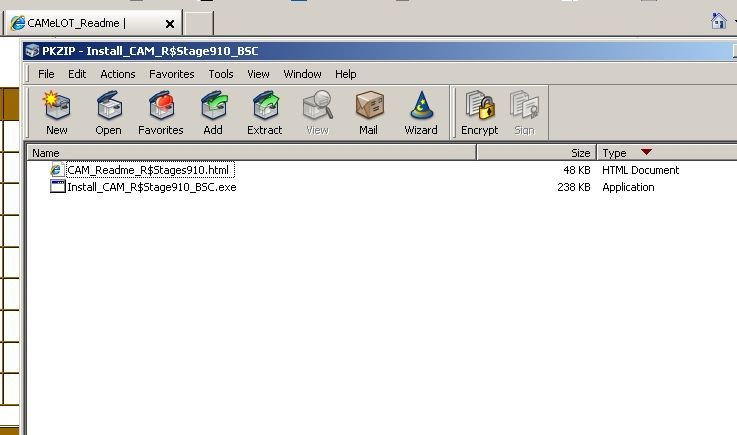Open the Edit menu
Image resolution: width=737 pixels, height=435 pixels.
click(77, 74)
